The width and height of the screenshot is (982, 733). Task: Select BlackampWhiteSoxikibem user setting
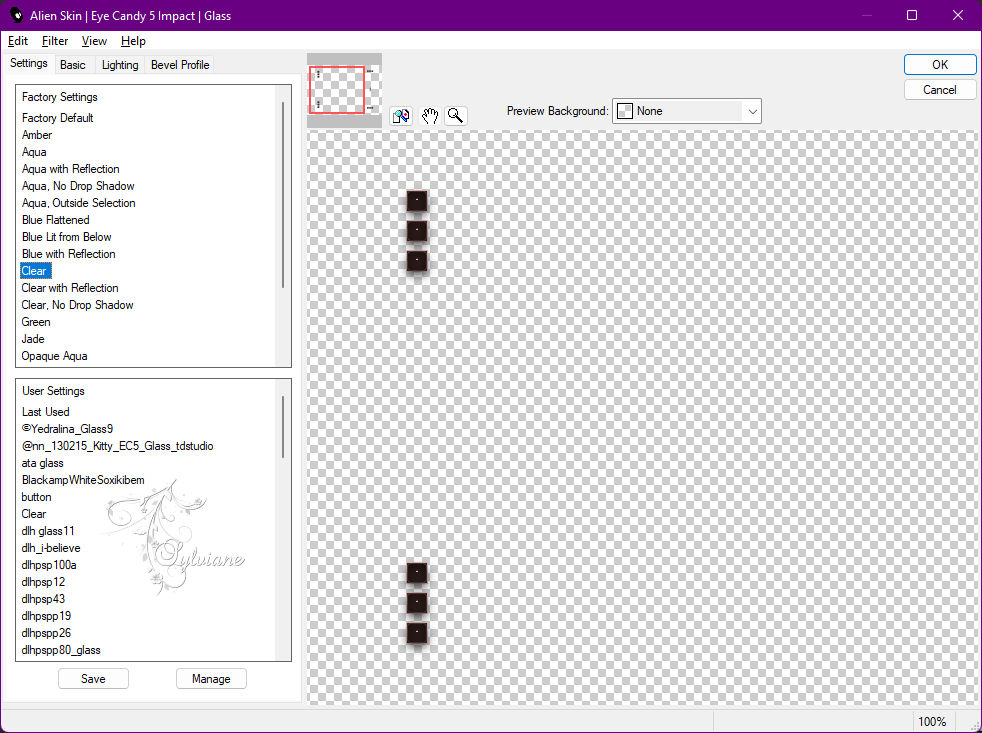tap(83, 479)
